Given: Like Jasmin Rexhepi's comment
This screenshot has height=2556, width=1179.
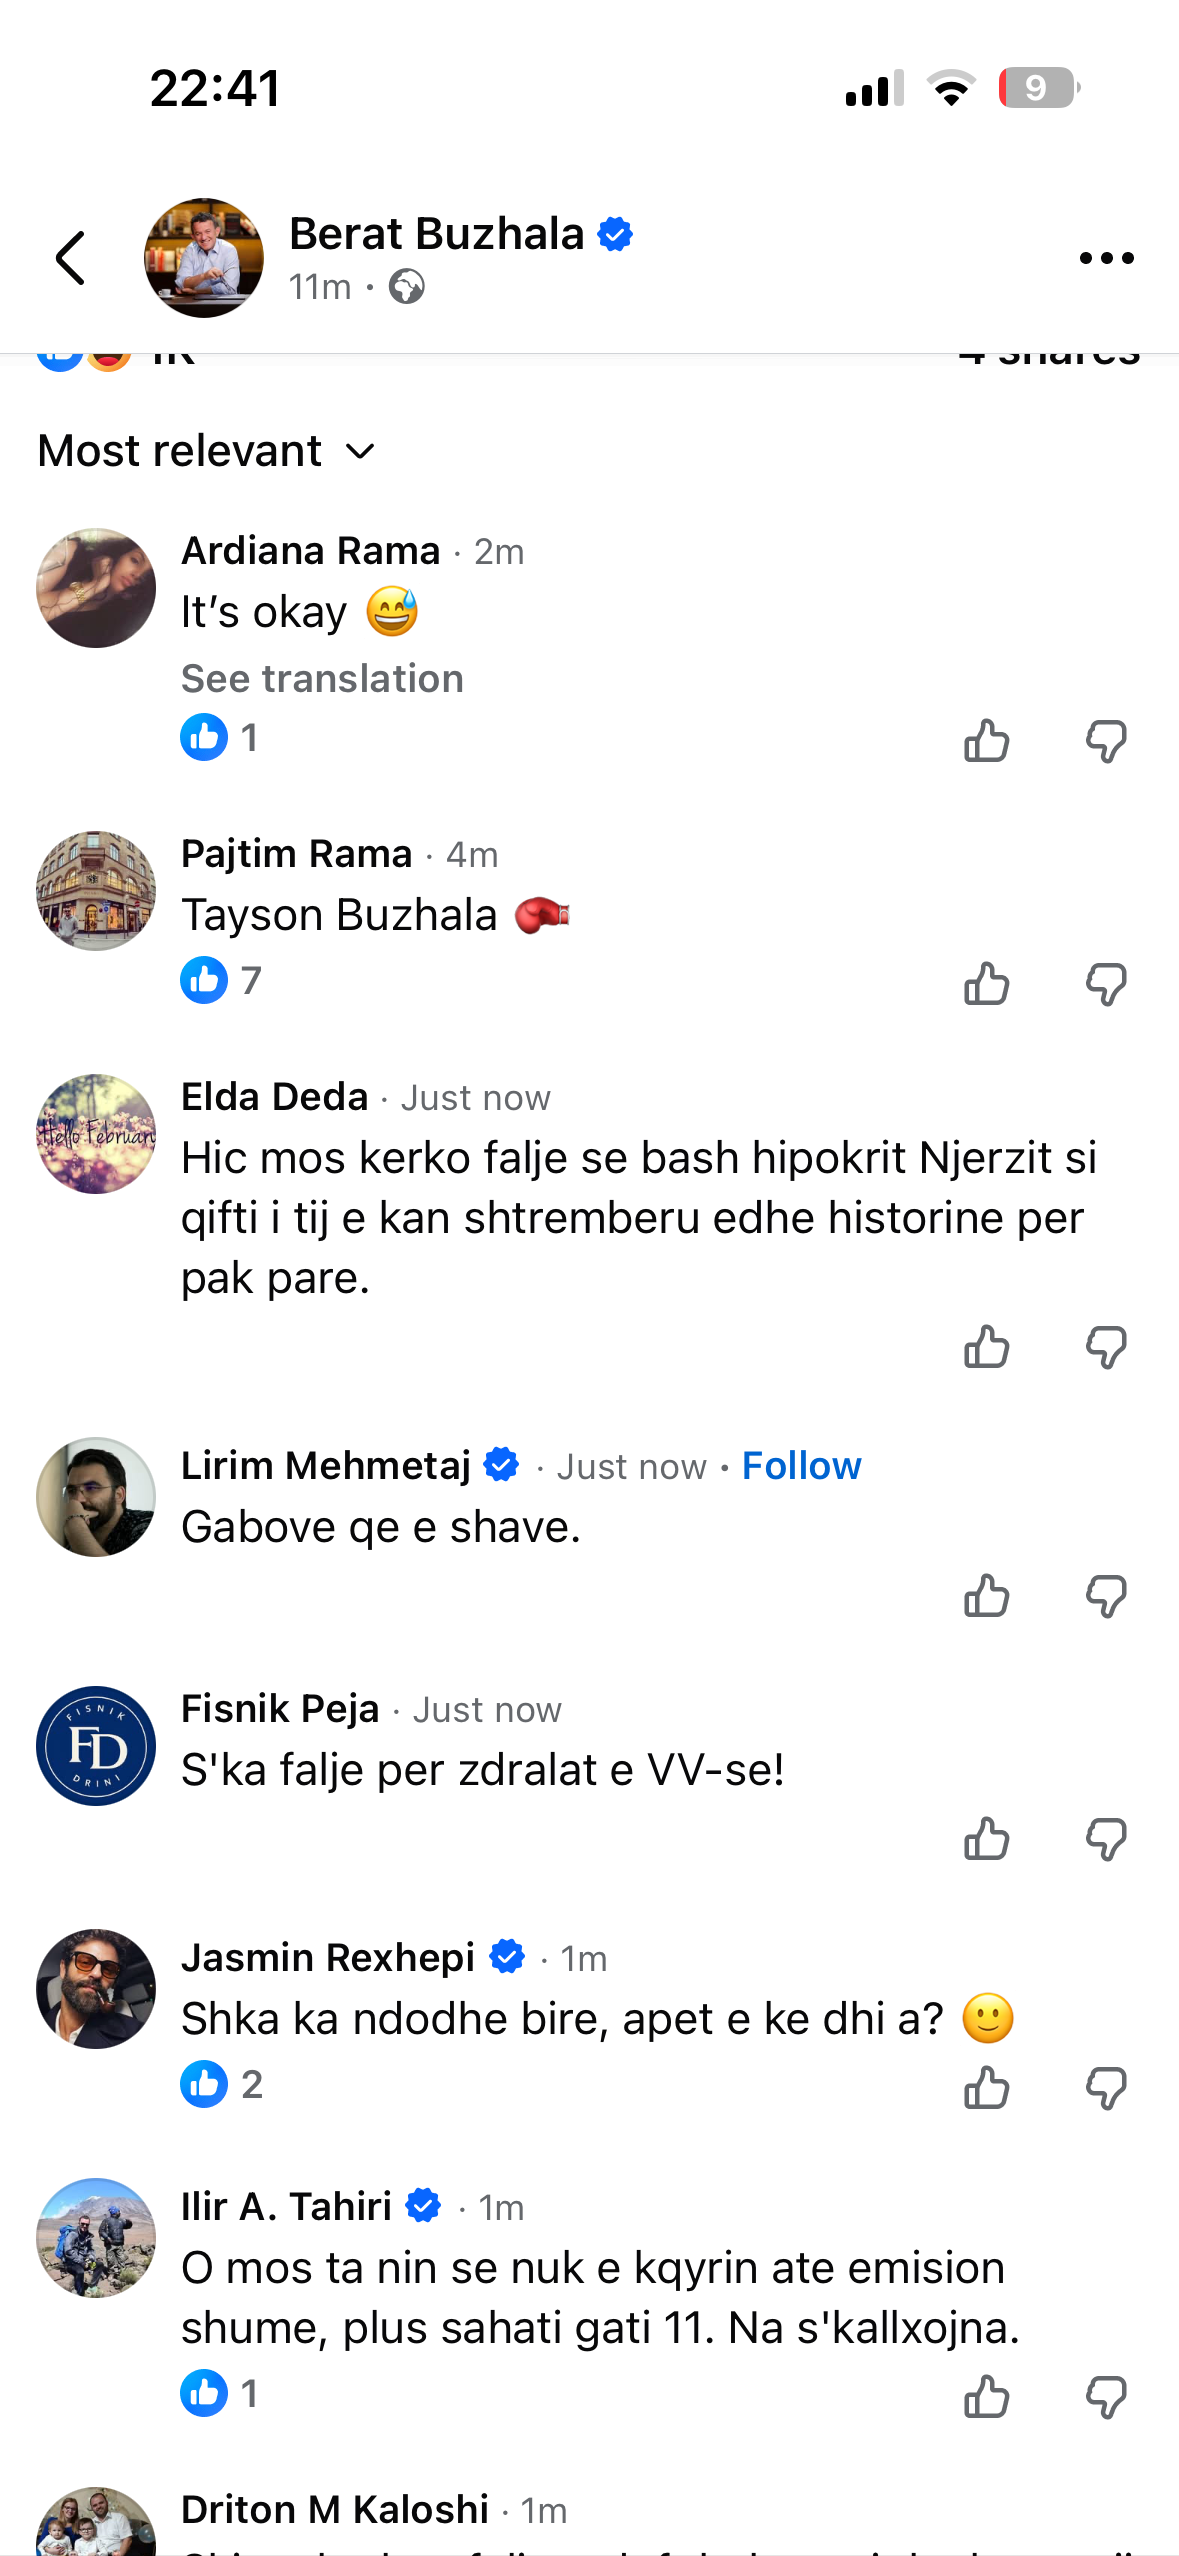Looking at the screenshot, I should pyautogui.click(x=986, y=2088).
